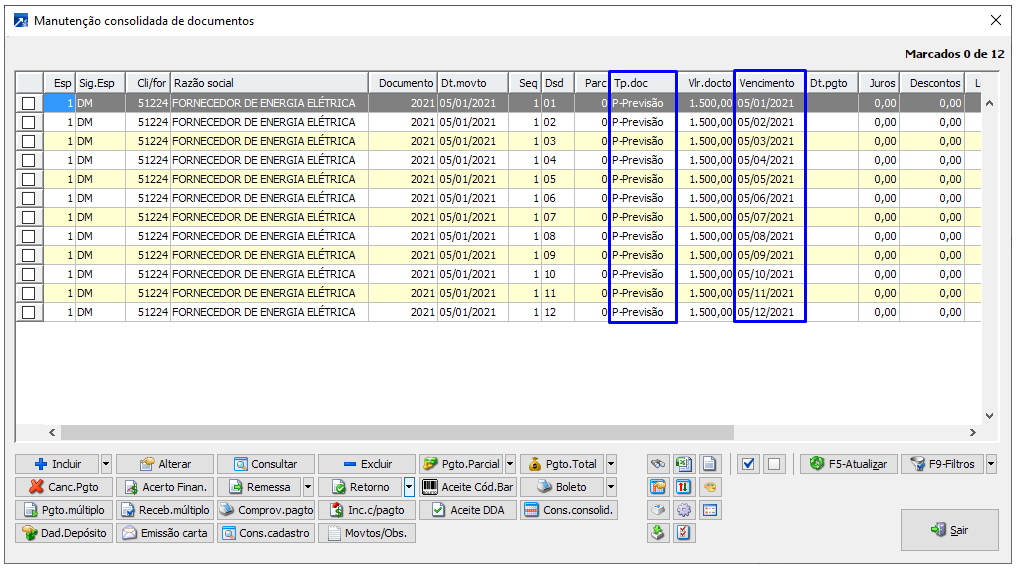Click the horizontal scrollbar right arrow
Viewport: 1017px width, 569px height.
pos(973,433)
